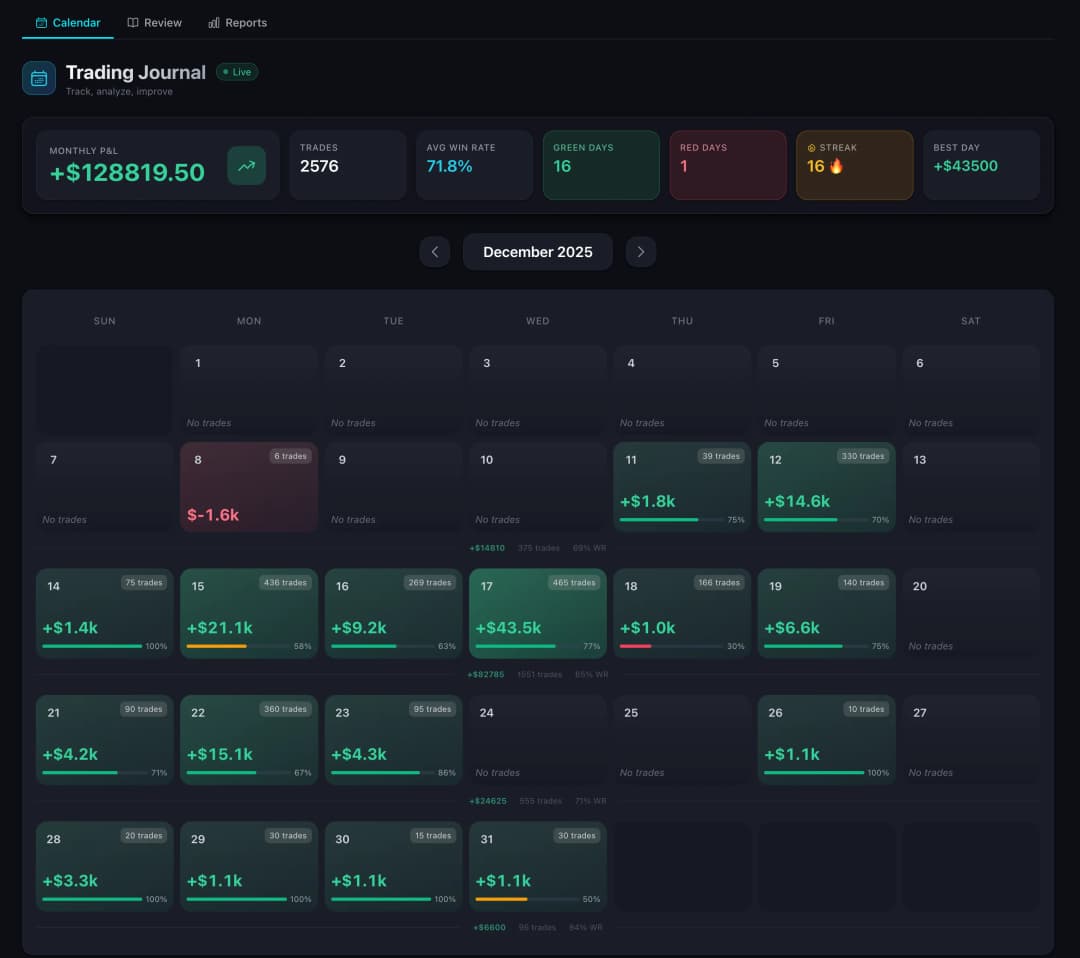Click the next month chevron arrow
Image resolution: width=1080 pixels, height=958 pixels.
641,251
